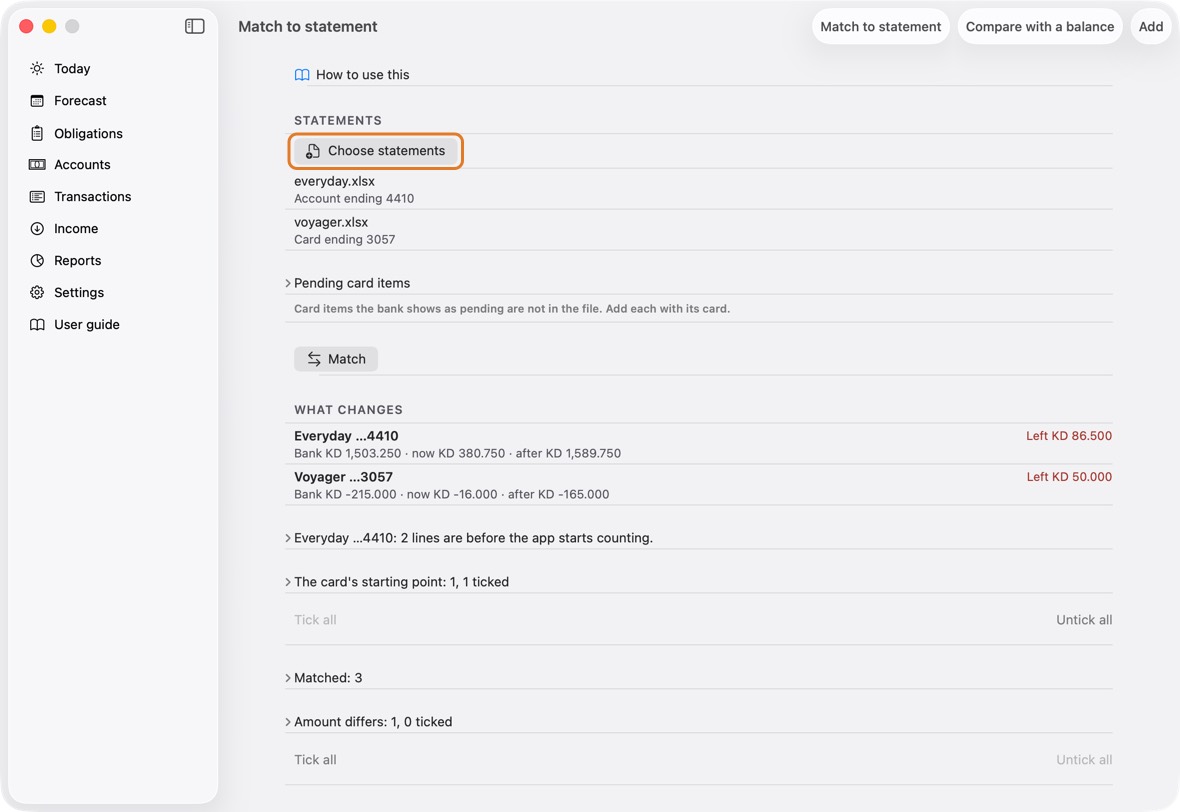Open User guide in sidebar

(x=87, y=324)
